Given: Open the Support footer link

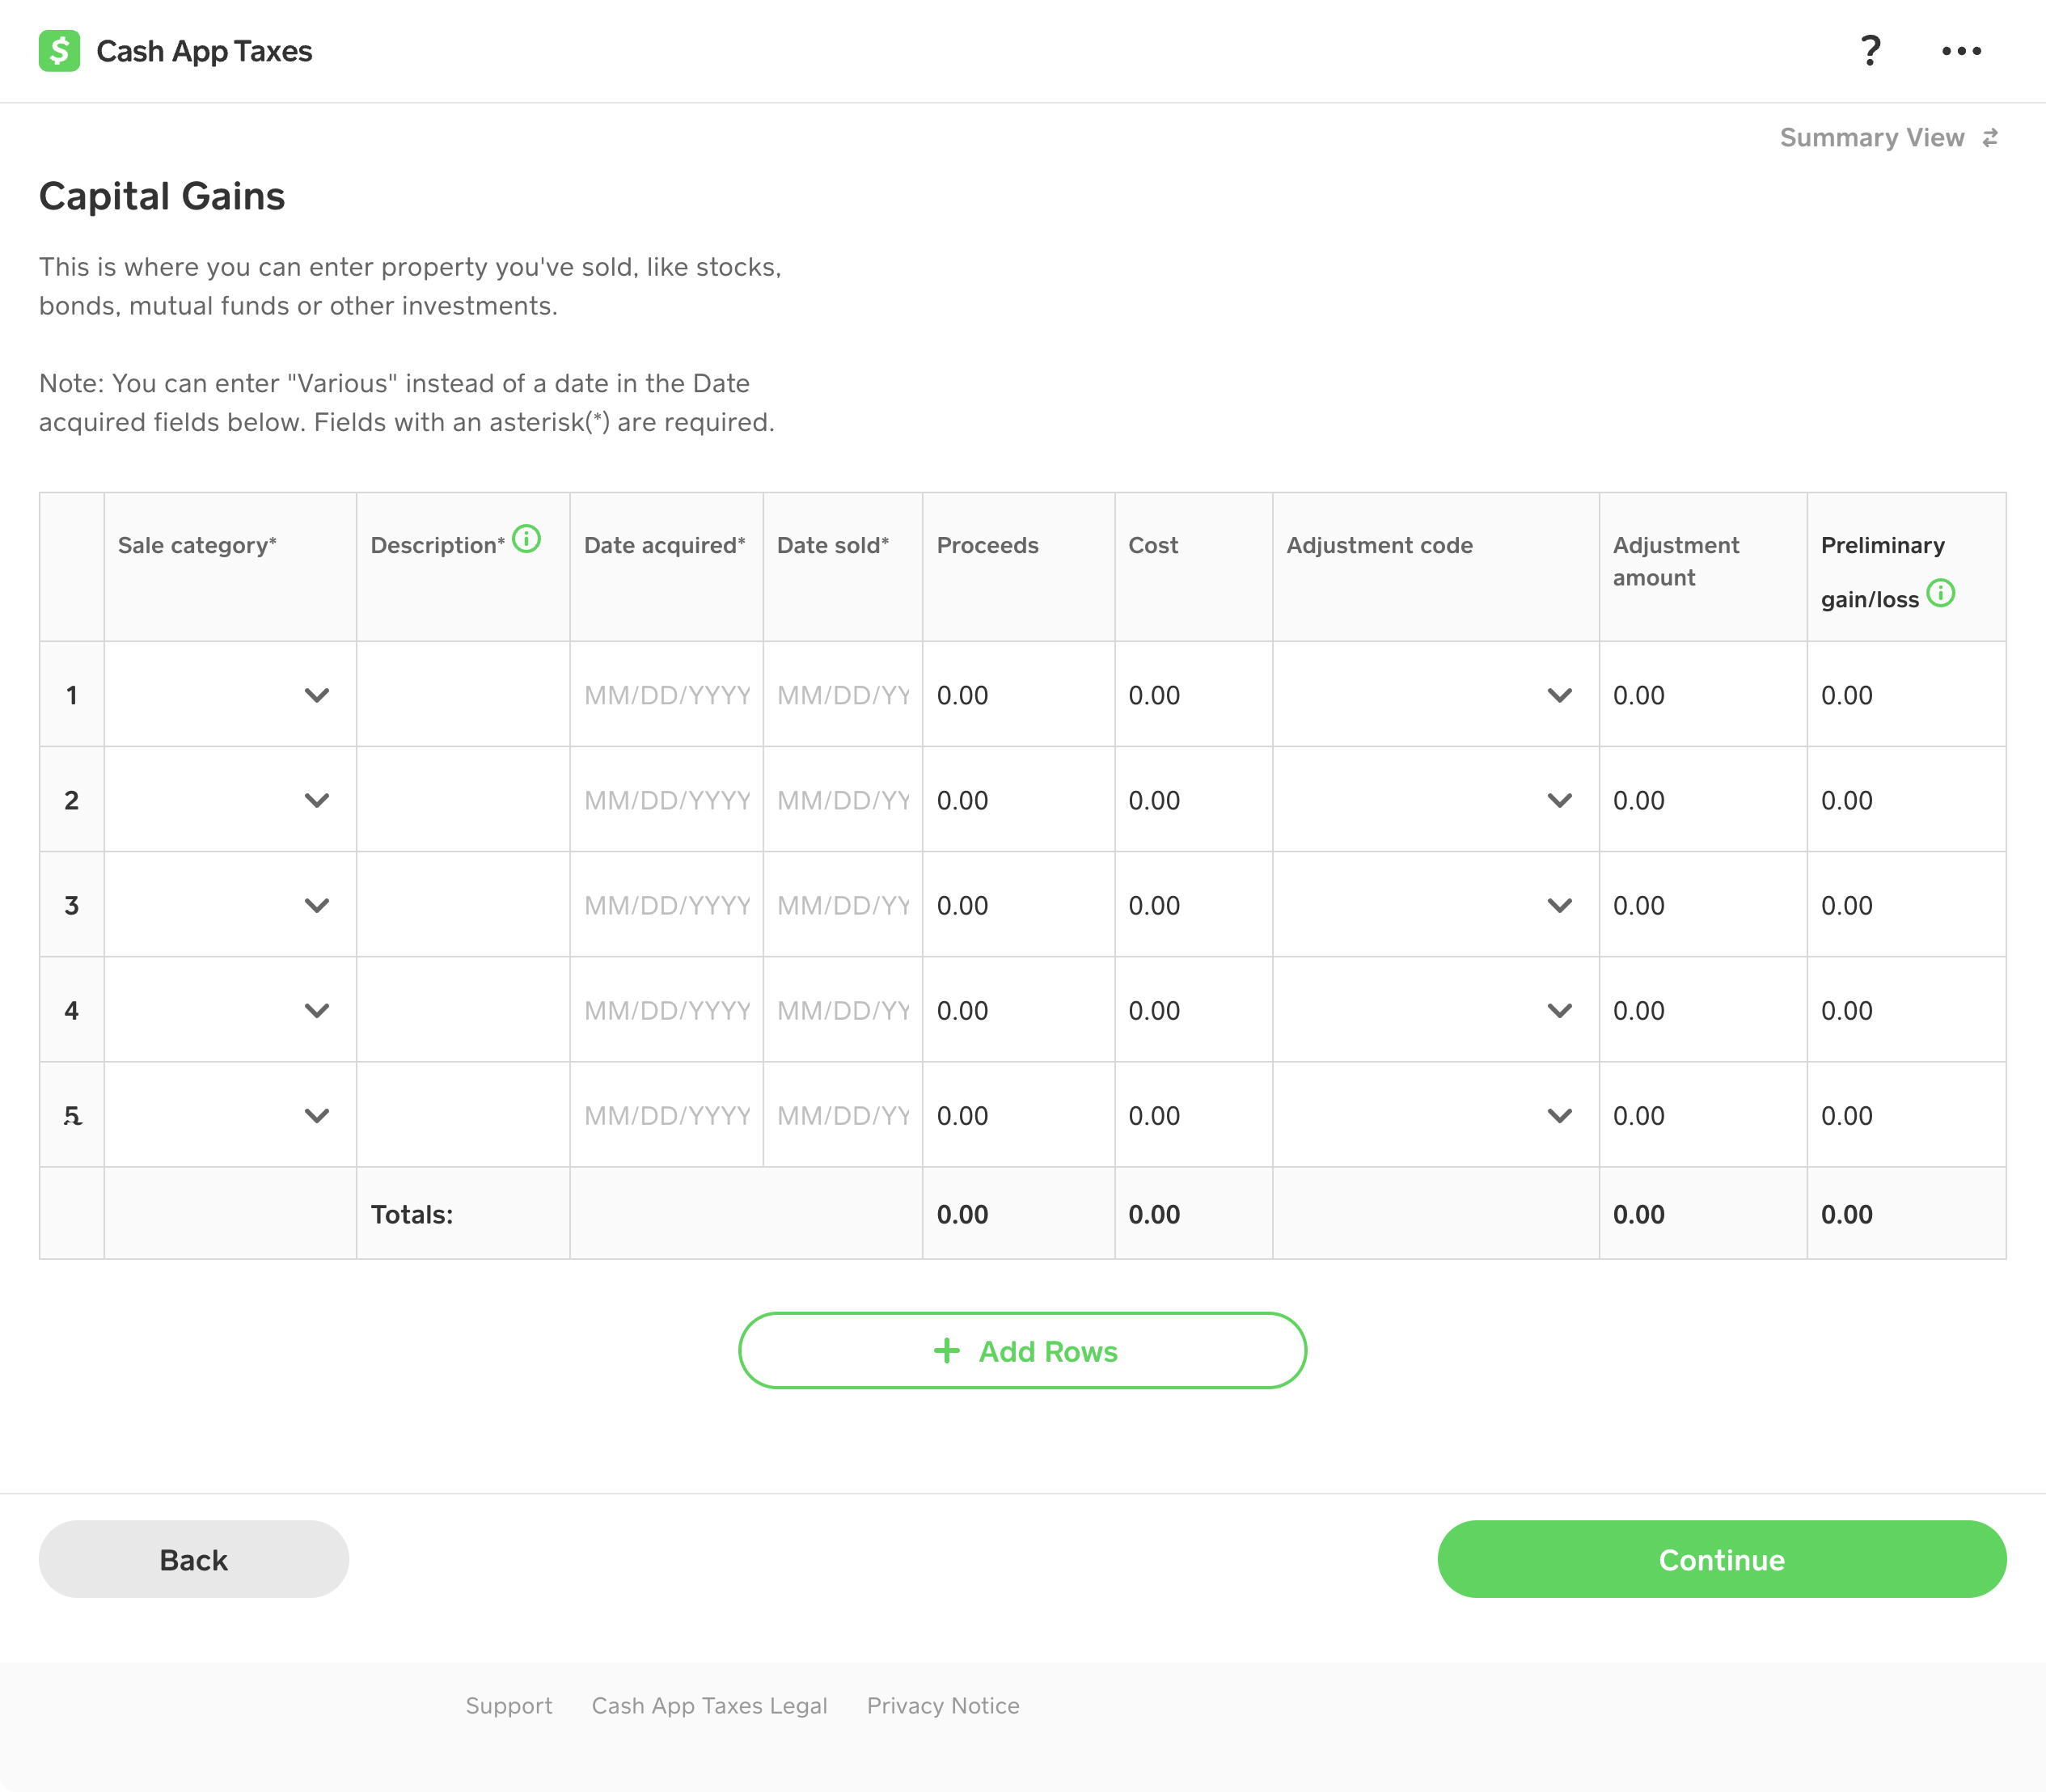Looking at the screenshot, I should point(508,1706).
